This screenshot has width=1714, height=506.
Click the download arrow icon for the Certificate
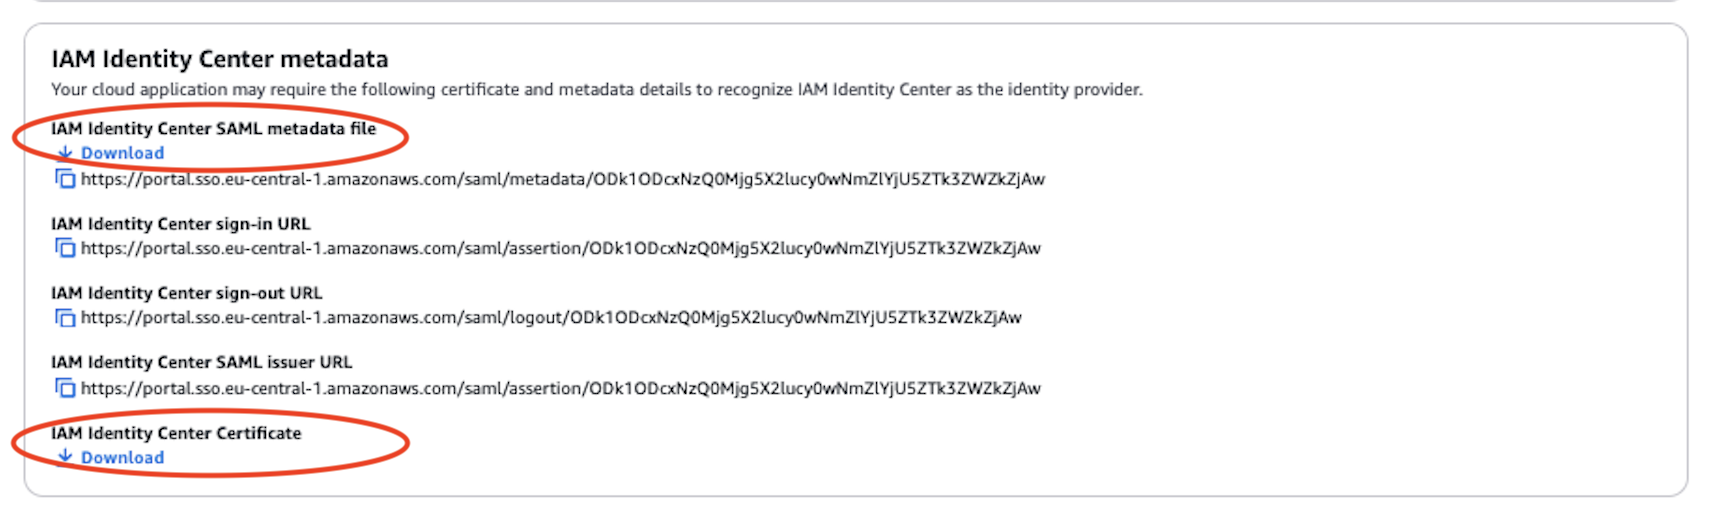click(x=65, y=457)
